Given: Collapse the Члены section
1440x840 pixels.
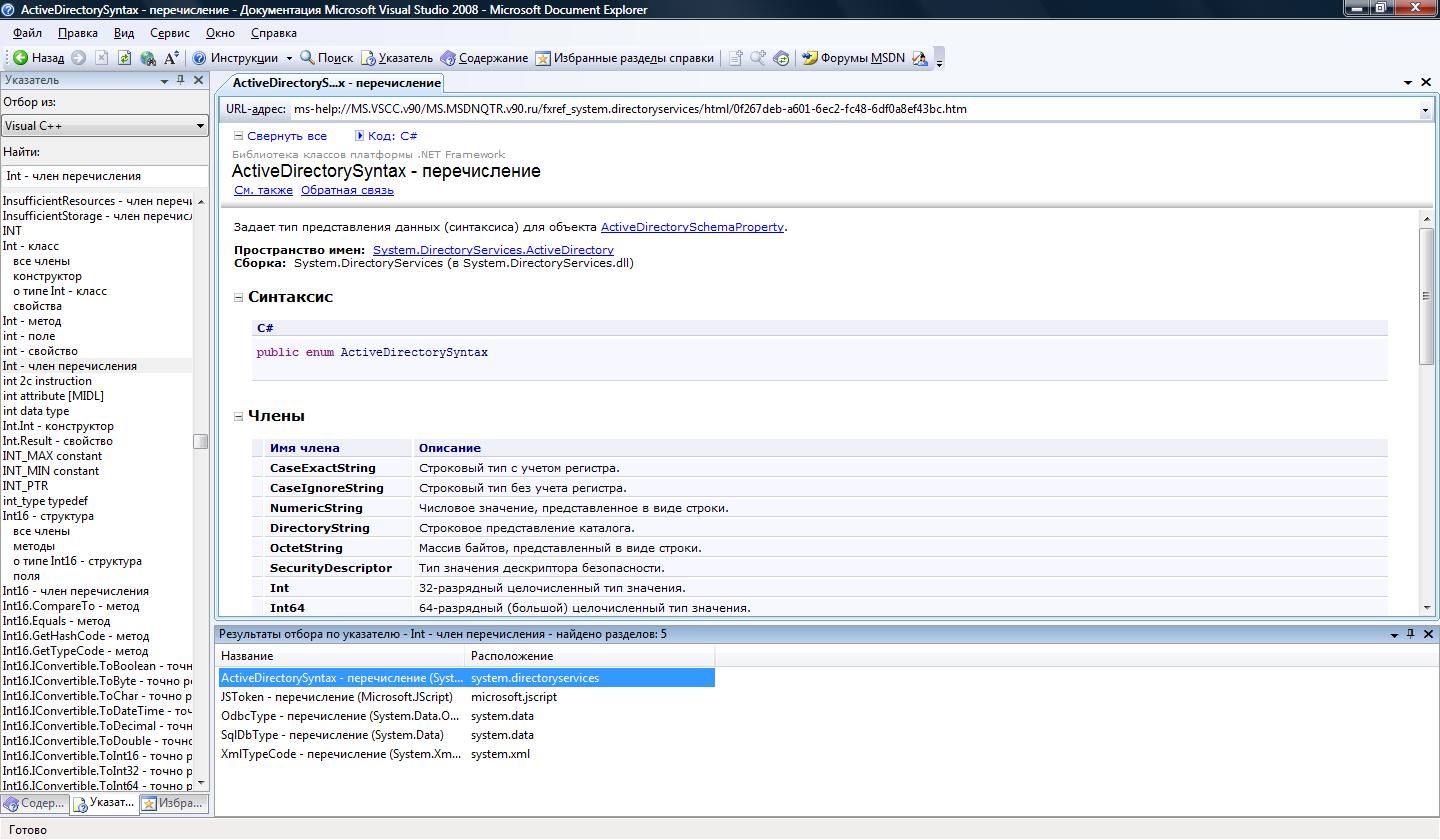Looking at the screenshot, I should pyautogui.click(x=239, y=416).
